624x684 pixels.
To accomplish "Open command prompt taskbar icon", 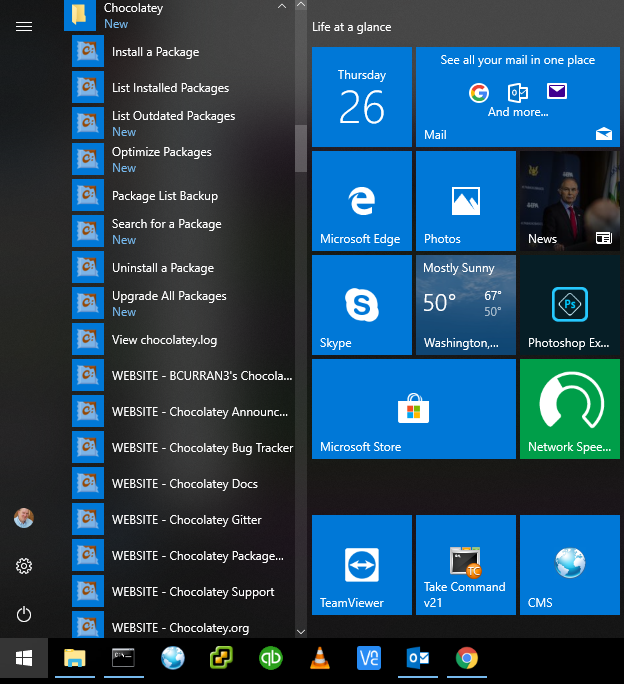I will [x=123, y=658].
